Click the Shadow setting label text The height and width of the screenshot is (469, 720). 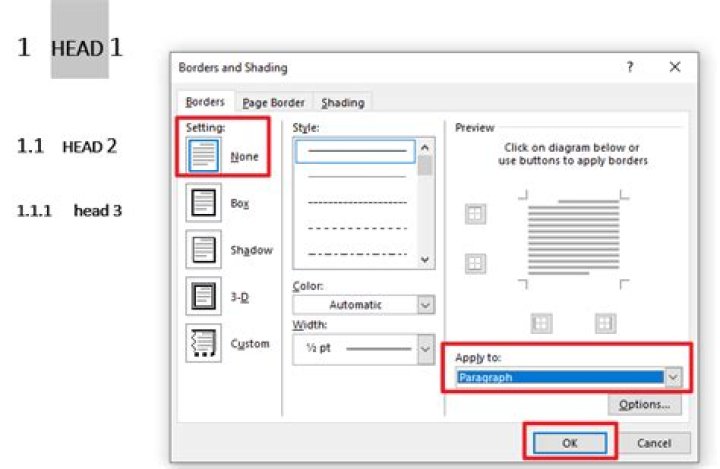tap(251, 250)
